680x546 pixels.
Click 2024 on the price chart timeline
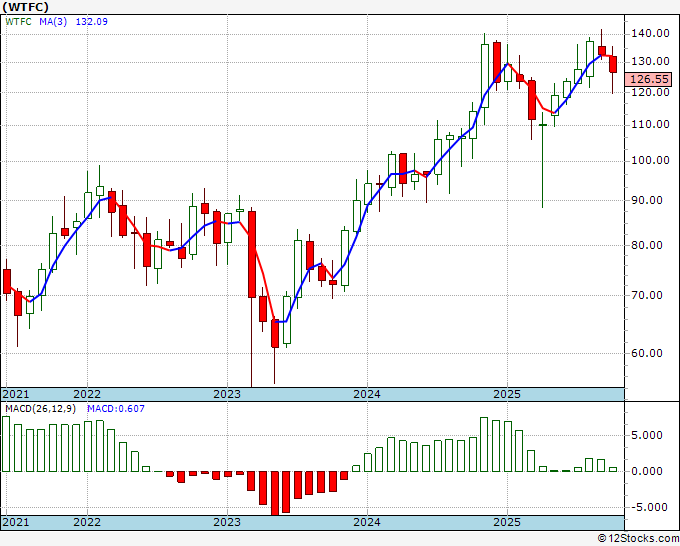367,394
